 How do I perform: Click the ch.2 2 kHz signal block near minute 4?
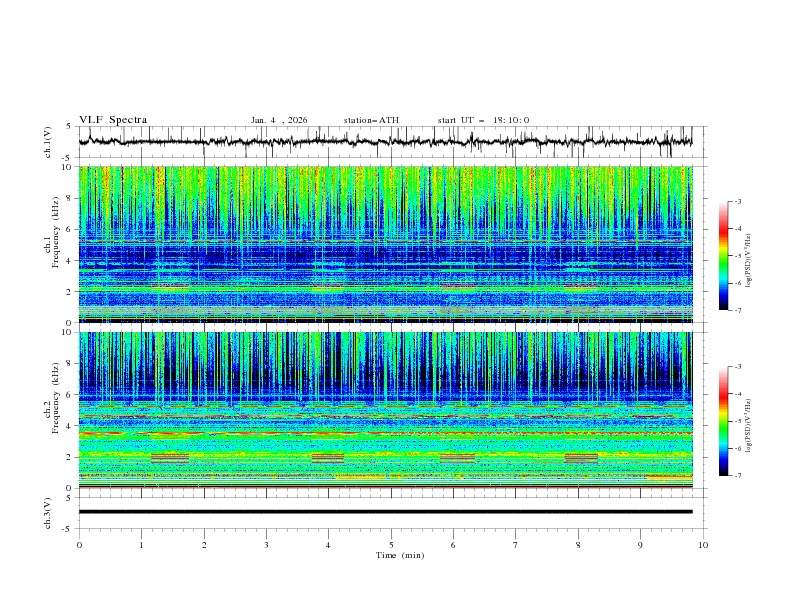tap(328, 458)
